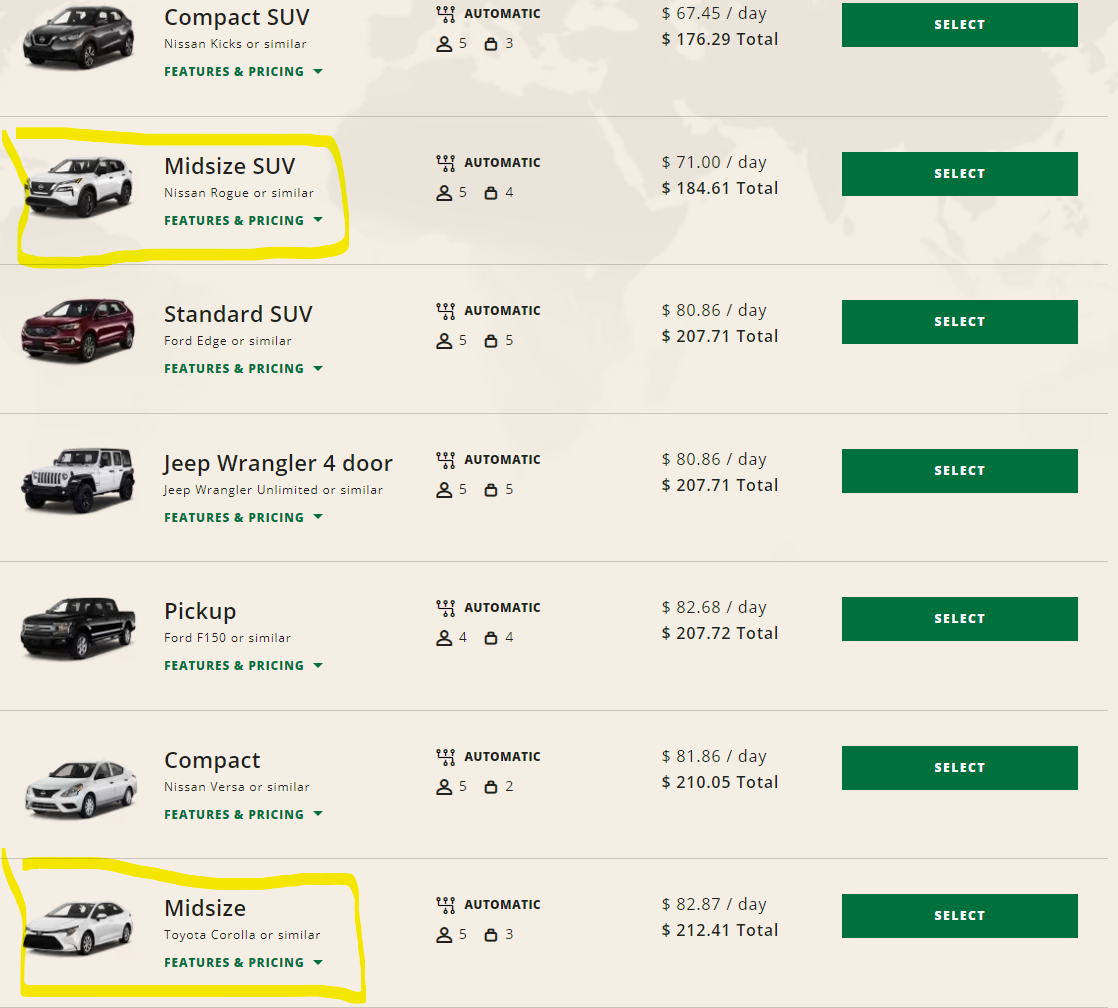
Task: Click the white Jeep Wrangler car image
Action: click(78, 478)
